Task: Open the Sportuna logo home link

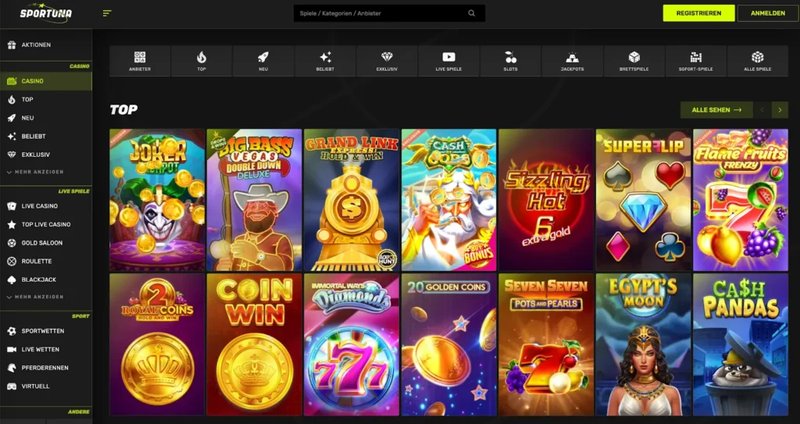Action: point(46,13)
